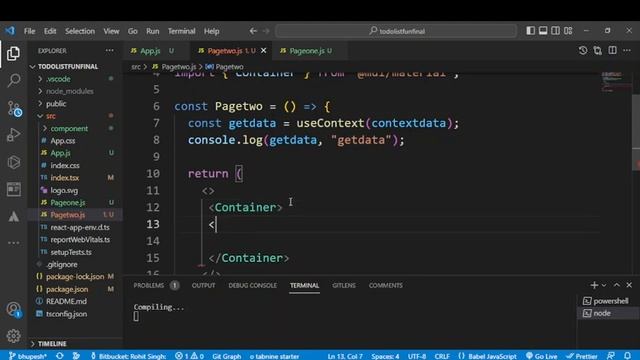Close the bottom panel
The height and width of the screenshot is (360, 640).
point(629,285)
